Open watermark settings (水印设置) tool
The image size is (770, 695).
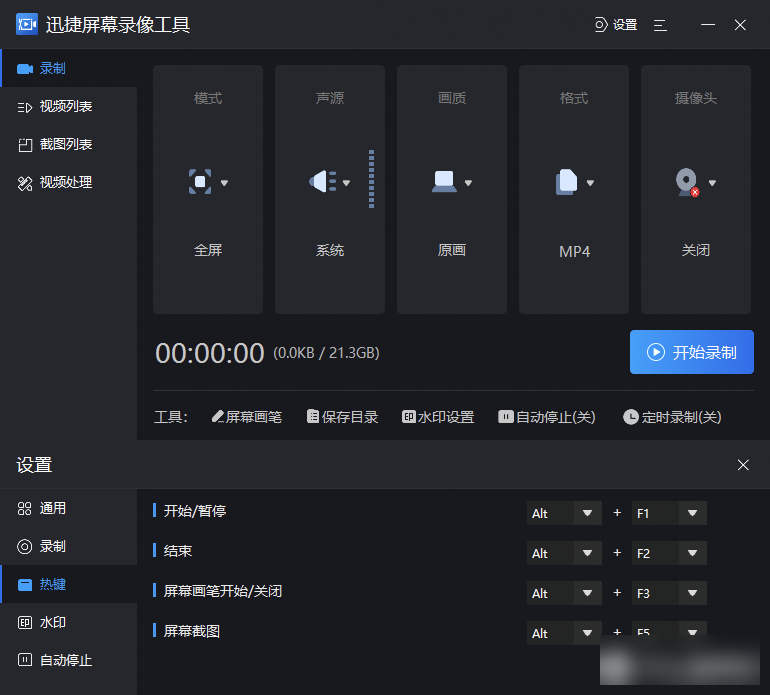[438, 417]
